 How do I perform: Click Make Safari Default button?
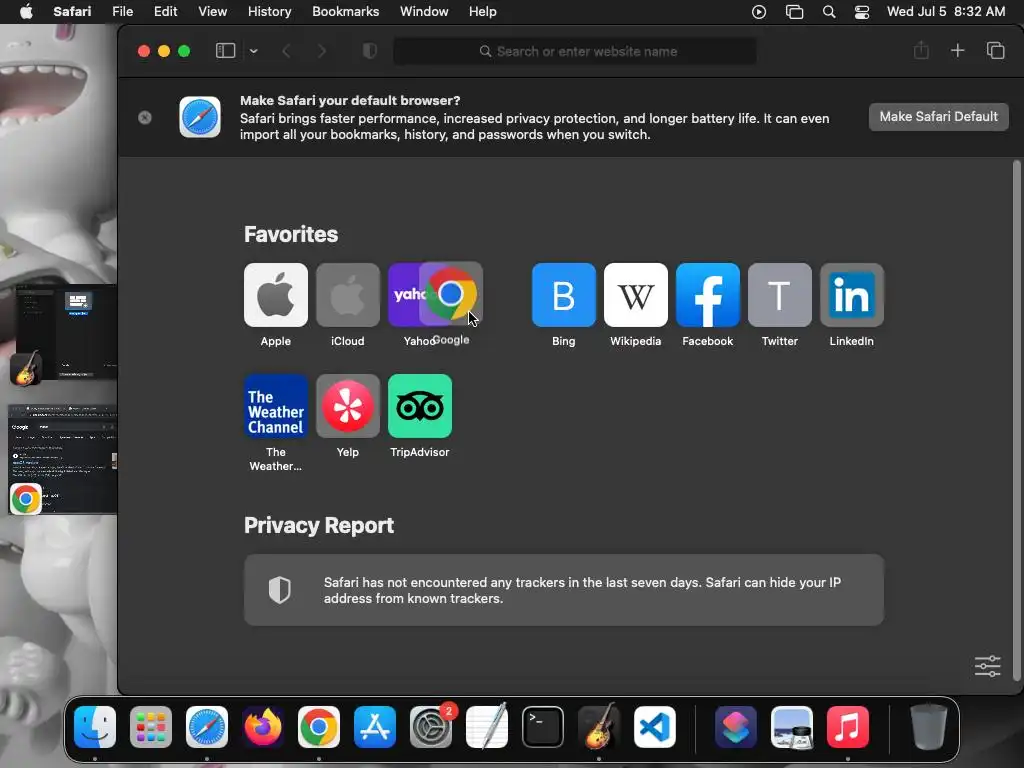coord(938,117)
